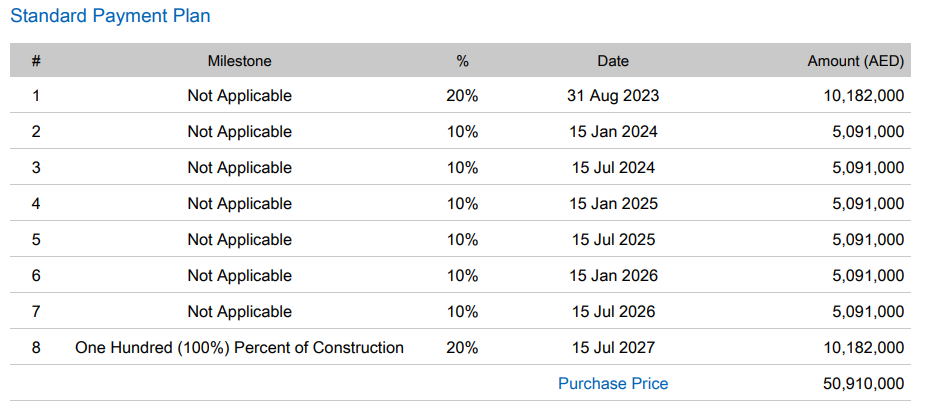The width and height of the screenshot is (925, 417).
Task: Click the Date column header
Action: (x=613, y=61)
